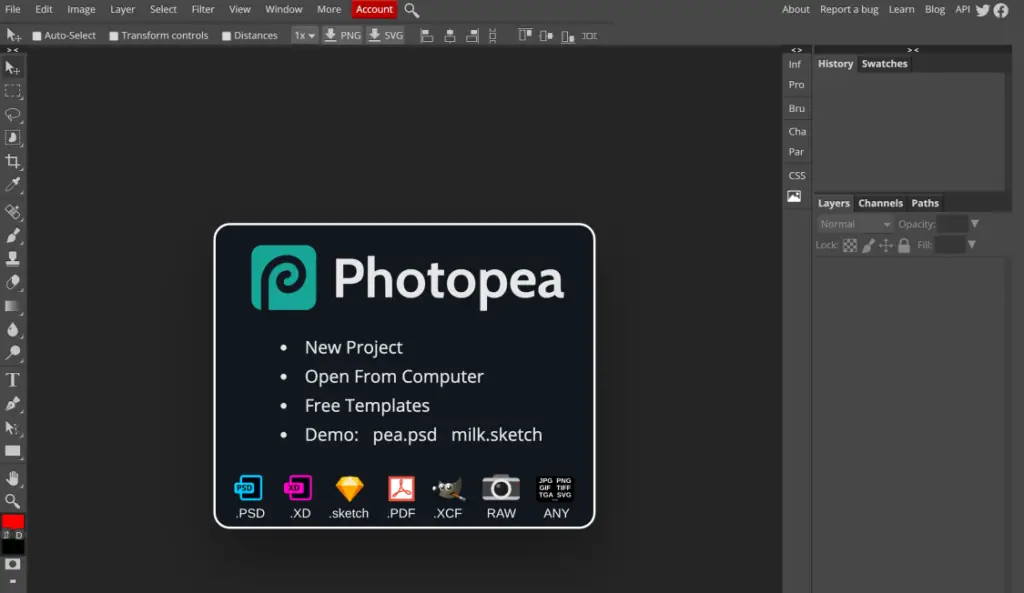The width and height of the screenshot is (1024, 593).
Task: Tick the Distances checkbox
Action: coord(227,36)
